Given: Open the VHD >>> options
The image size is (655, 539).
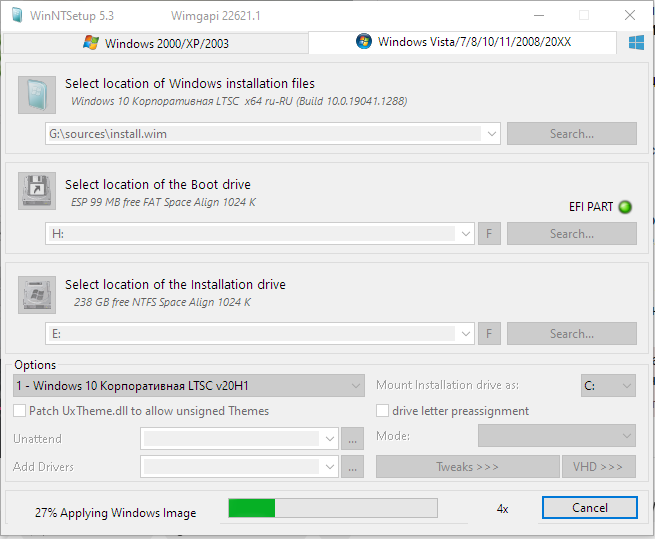Looking at the screenshot, I should 599,466.
